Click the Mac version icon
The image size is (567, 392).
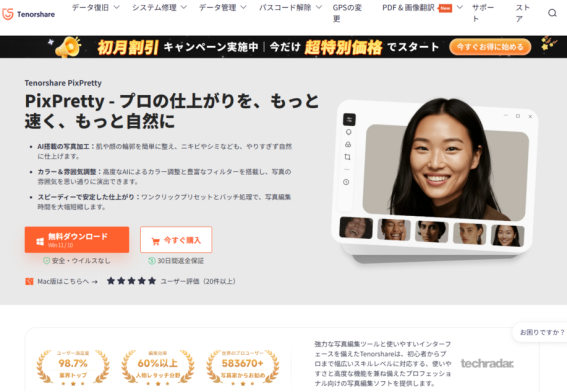coord(29,281)
